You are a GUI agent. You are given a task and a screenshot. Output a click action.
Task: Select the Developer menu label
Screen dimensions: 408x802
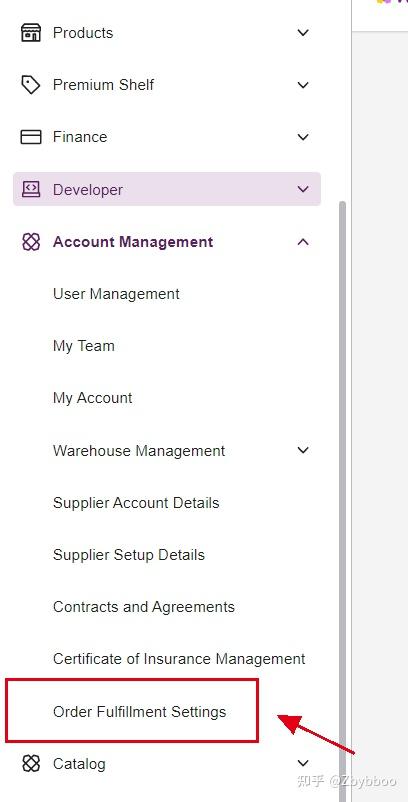click(x=87, y=189)
